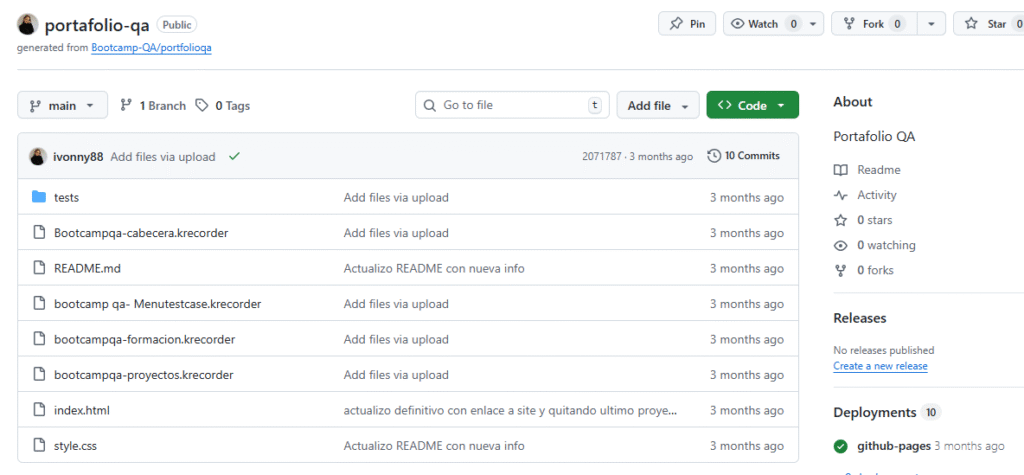Open the latest commit message Add files via upload
Viewport: 1024px width, 475px height.
tap(163, 157)
